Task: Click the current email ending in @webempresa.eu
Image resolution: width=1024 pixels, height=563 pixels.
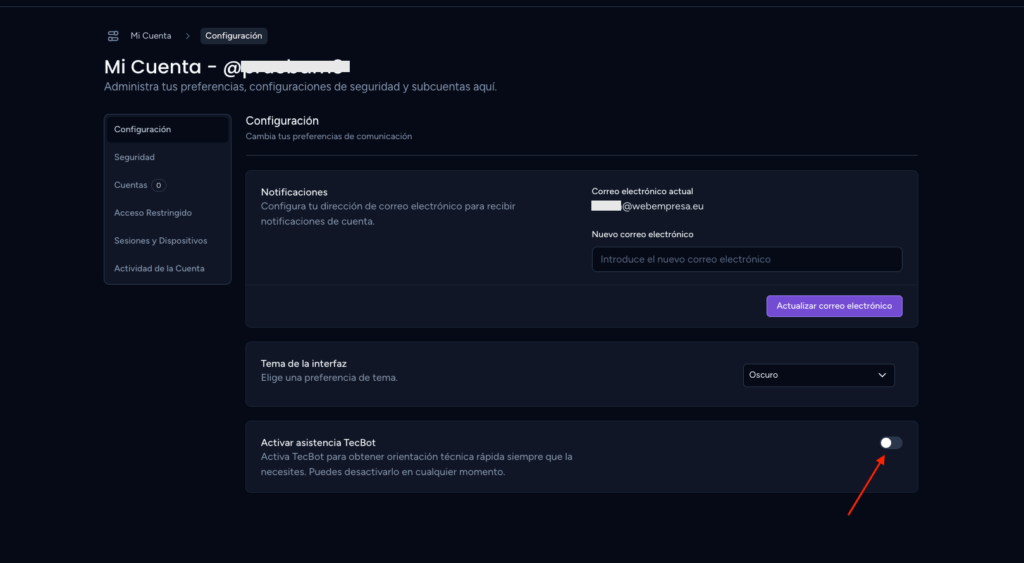Action: click(647, 206)
